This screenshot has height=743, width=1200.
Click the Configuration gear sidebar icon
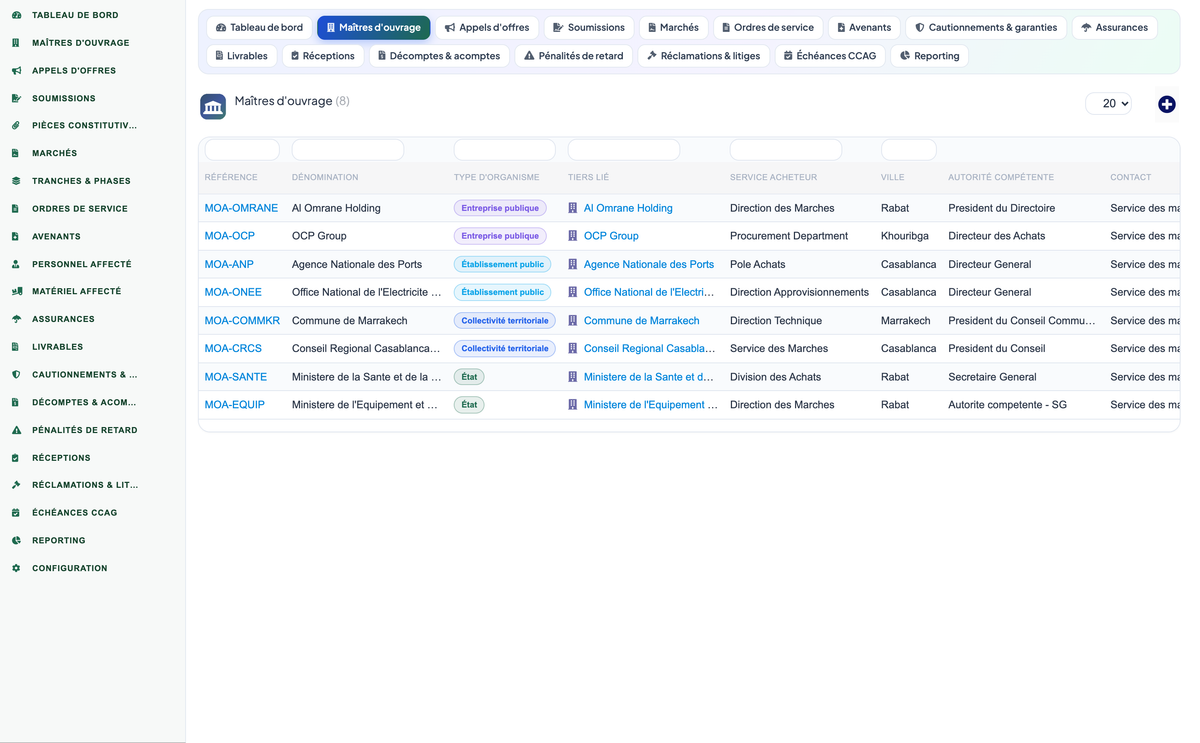pos(16,568)
